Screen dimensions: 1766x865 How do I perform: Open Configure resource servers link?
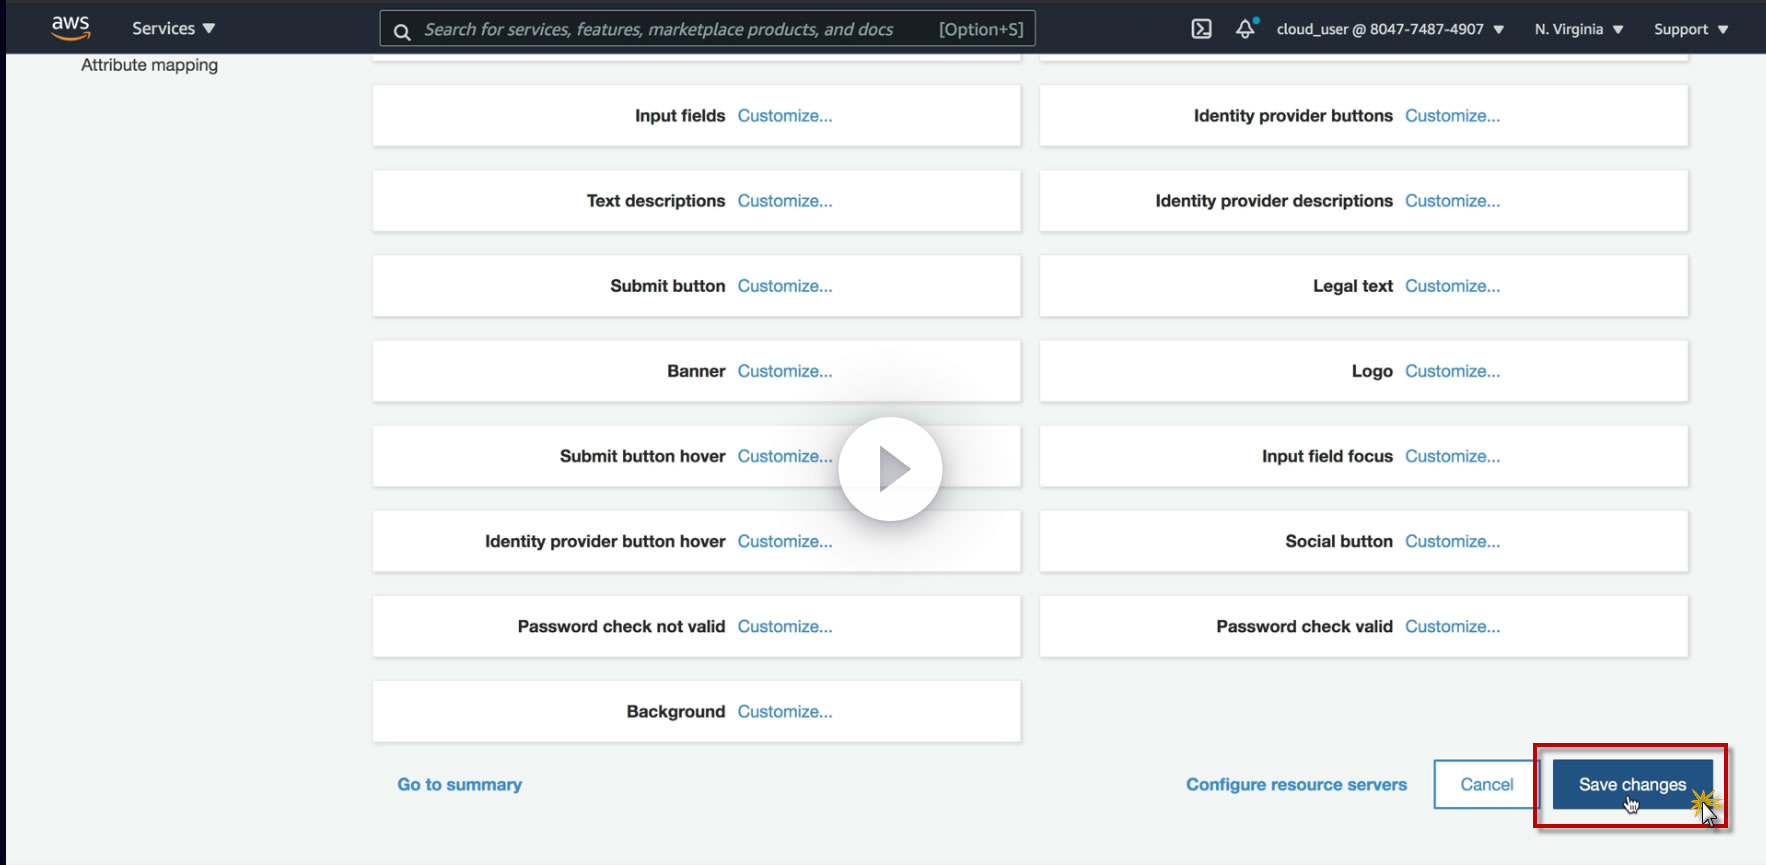1296,785
